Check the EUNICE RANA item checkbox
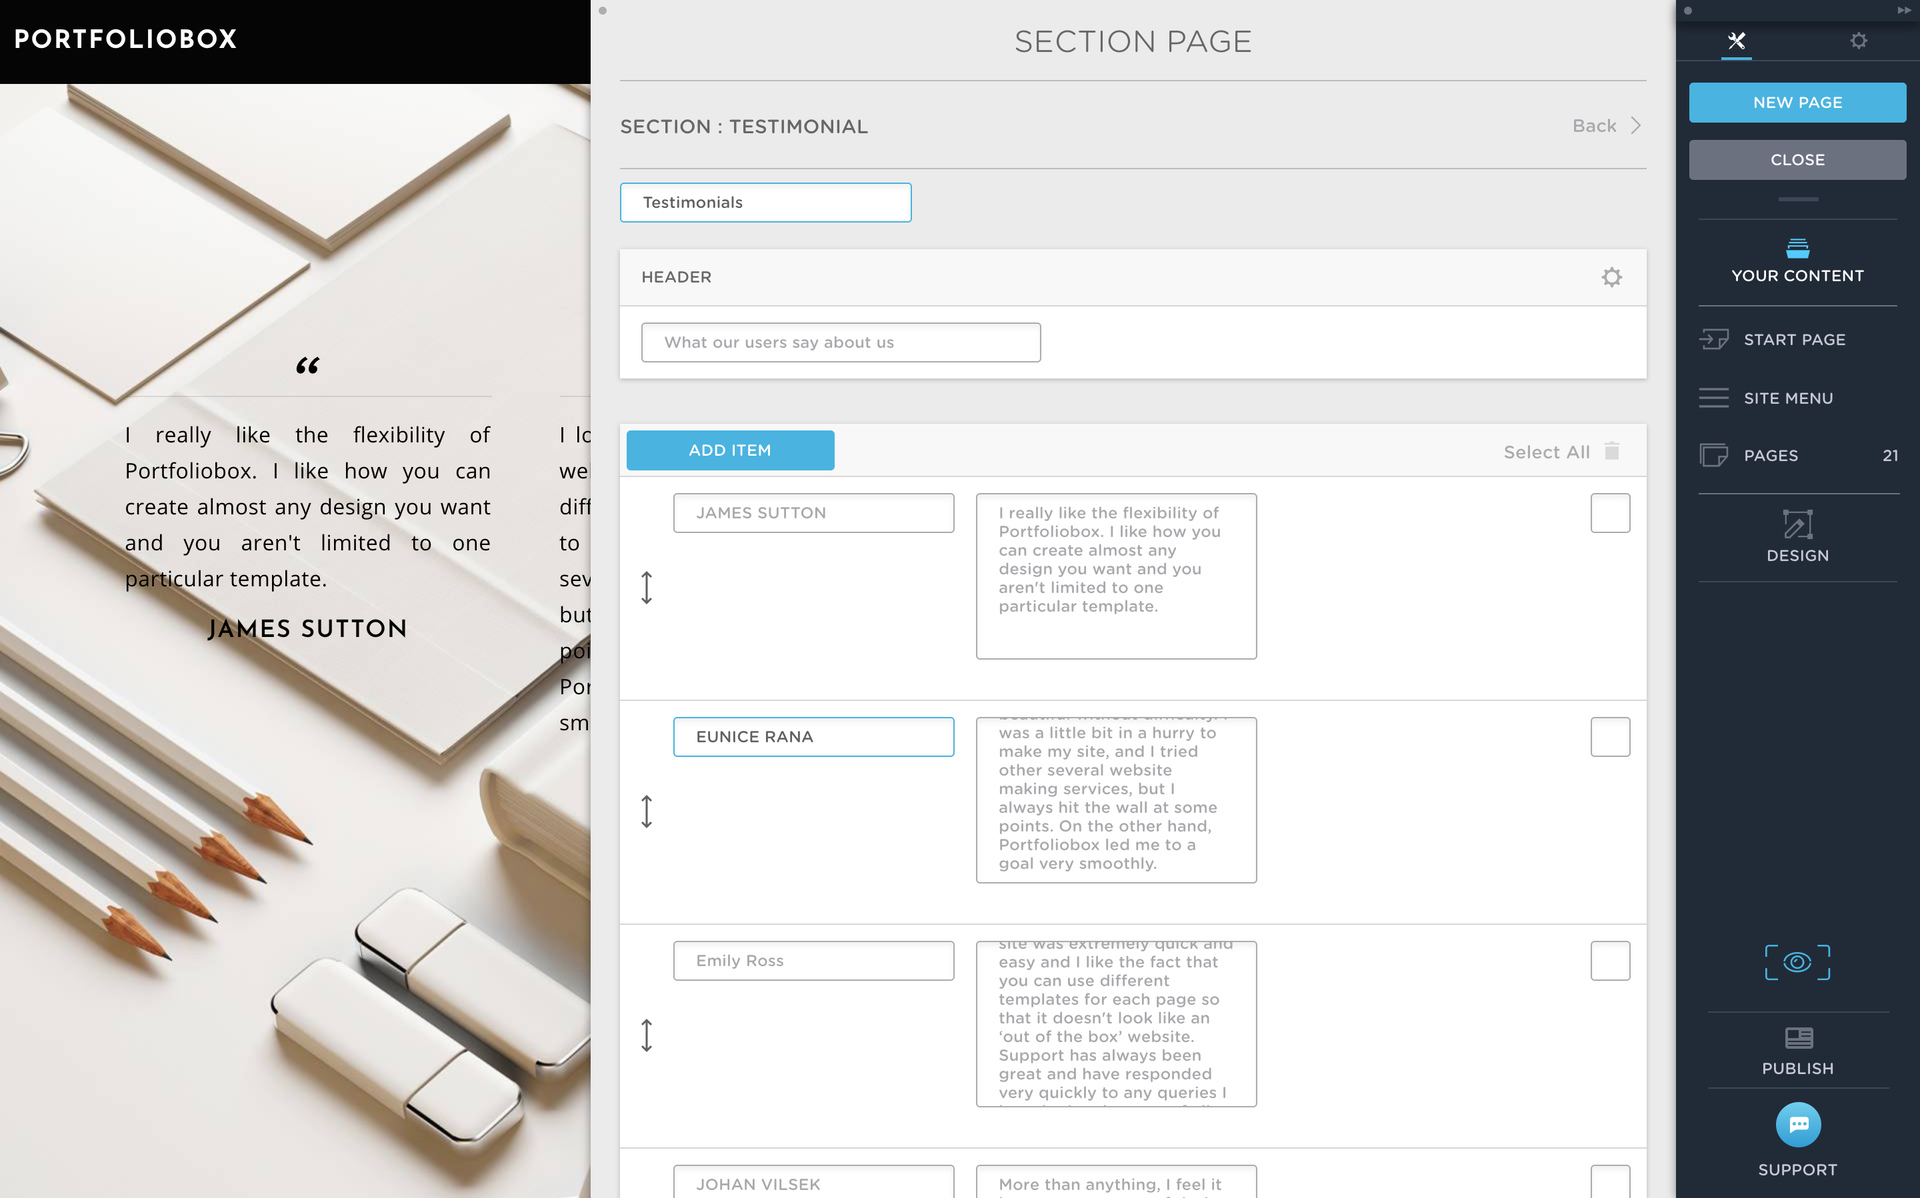 [x=1610, y=737]
